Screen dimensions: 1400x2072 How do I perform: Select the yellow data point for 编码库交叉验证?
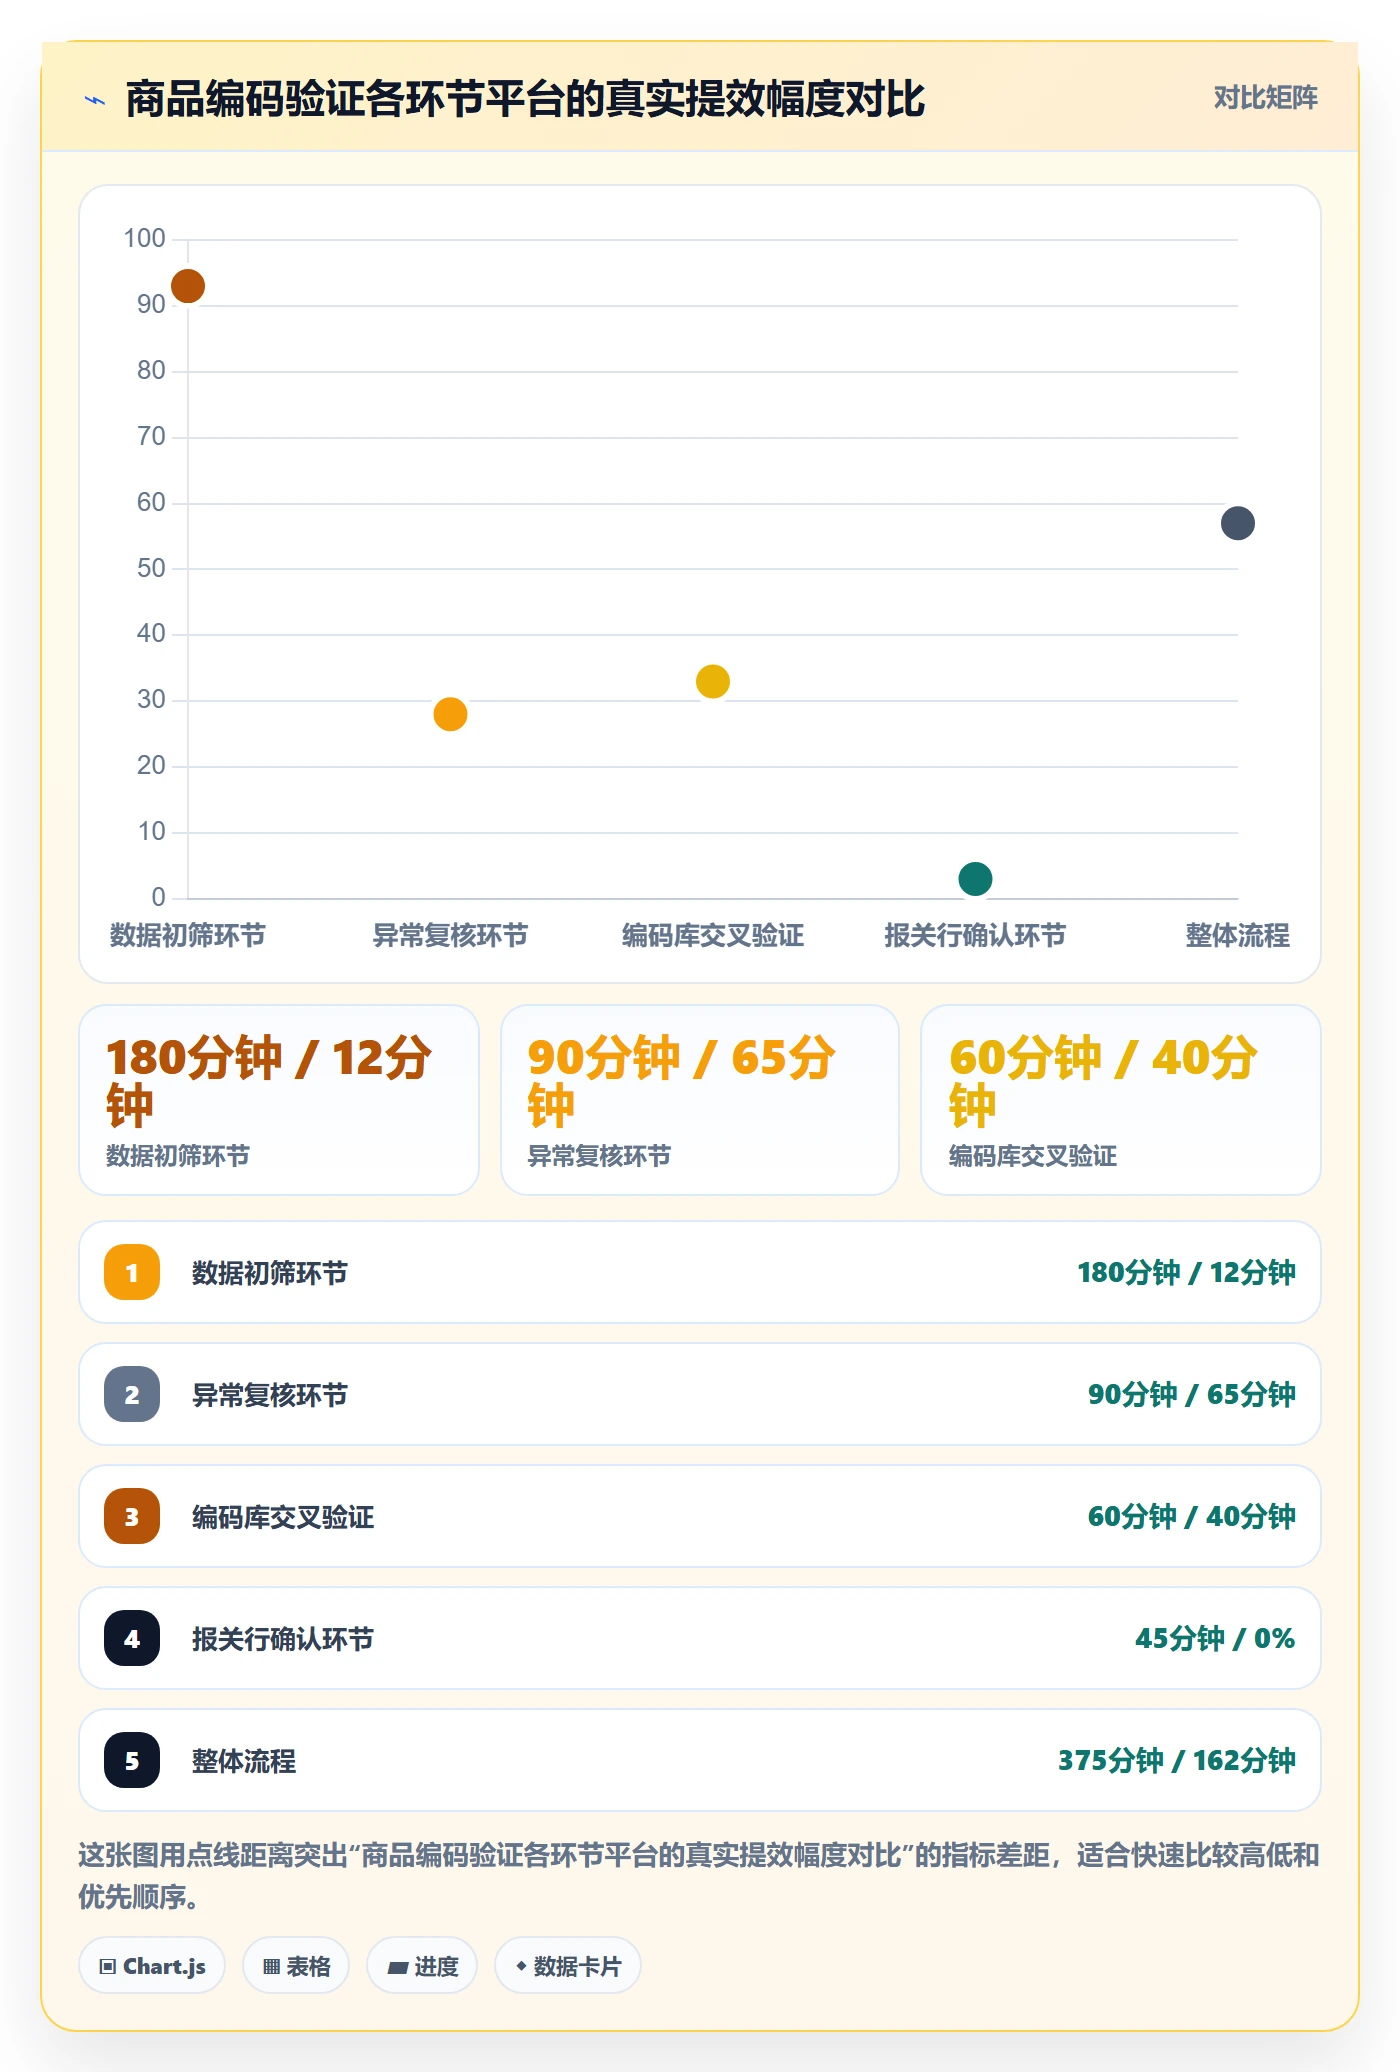[713, 681]
